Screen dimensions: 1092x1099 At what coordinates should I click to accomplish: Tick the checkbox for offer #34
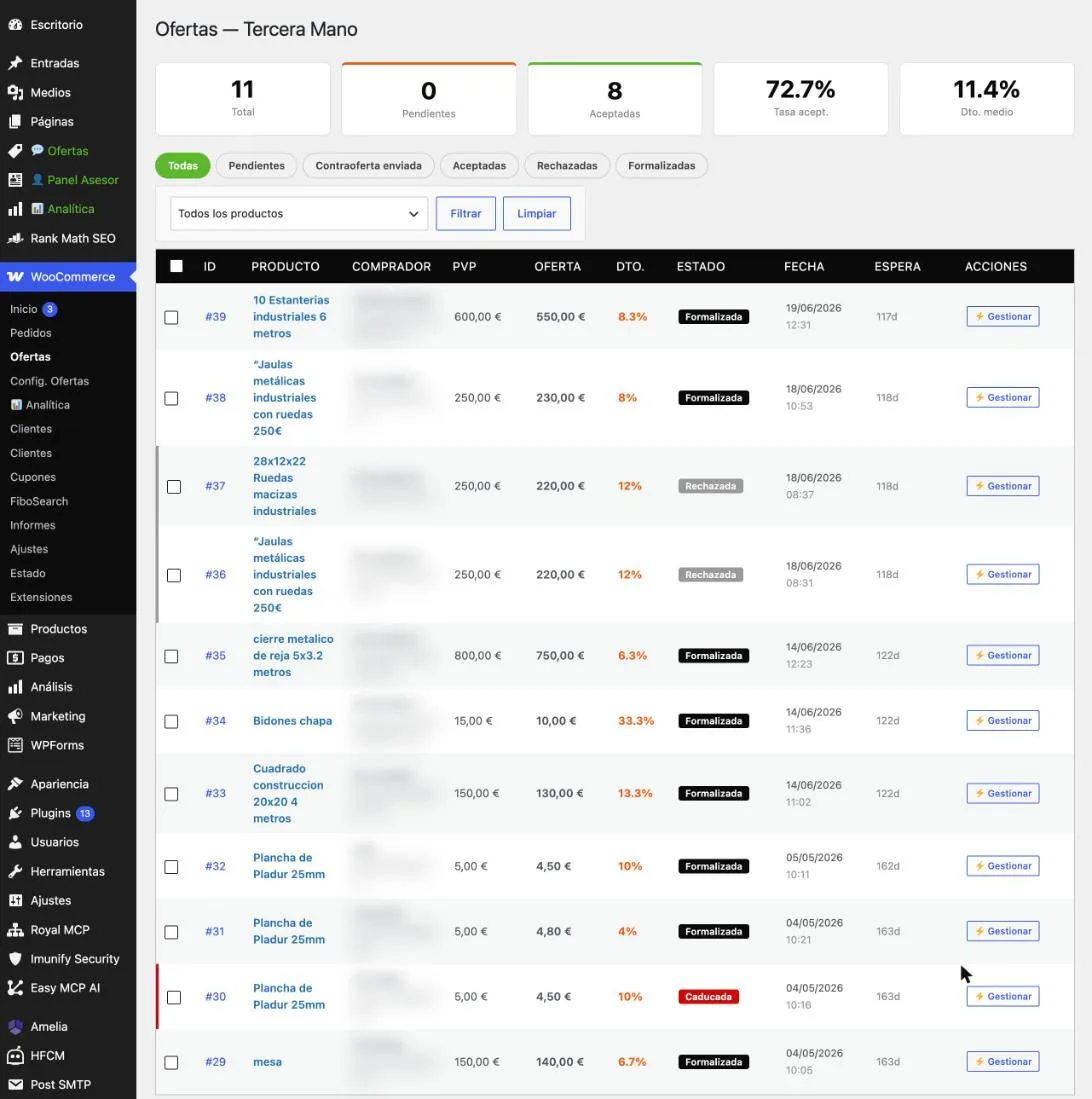click(171, 722)
